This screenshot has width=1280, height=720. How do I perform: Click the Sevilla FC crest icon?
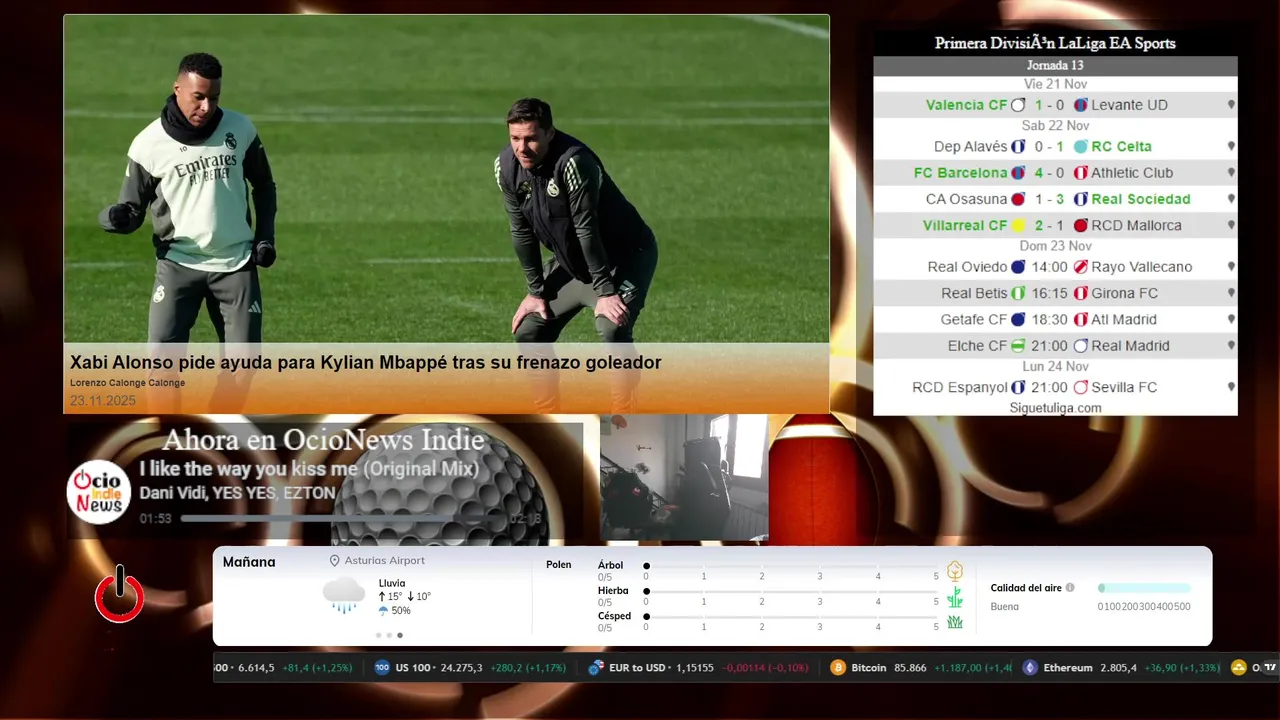[x=1080, y=387]
